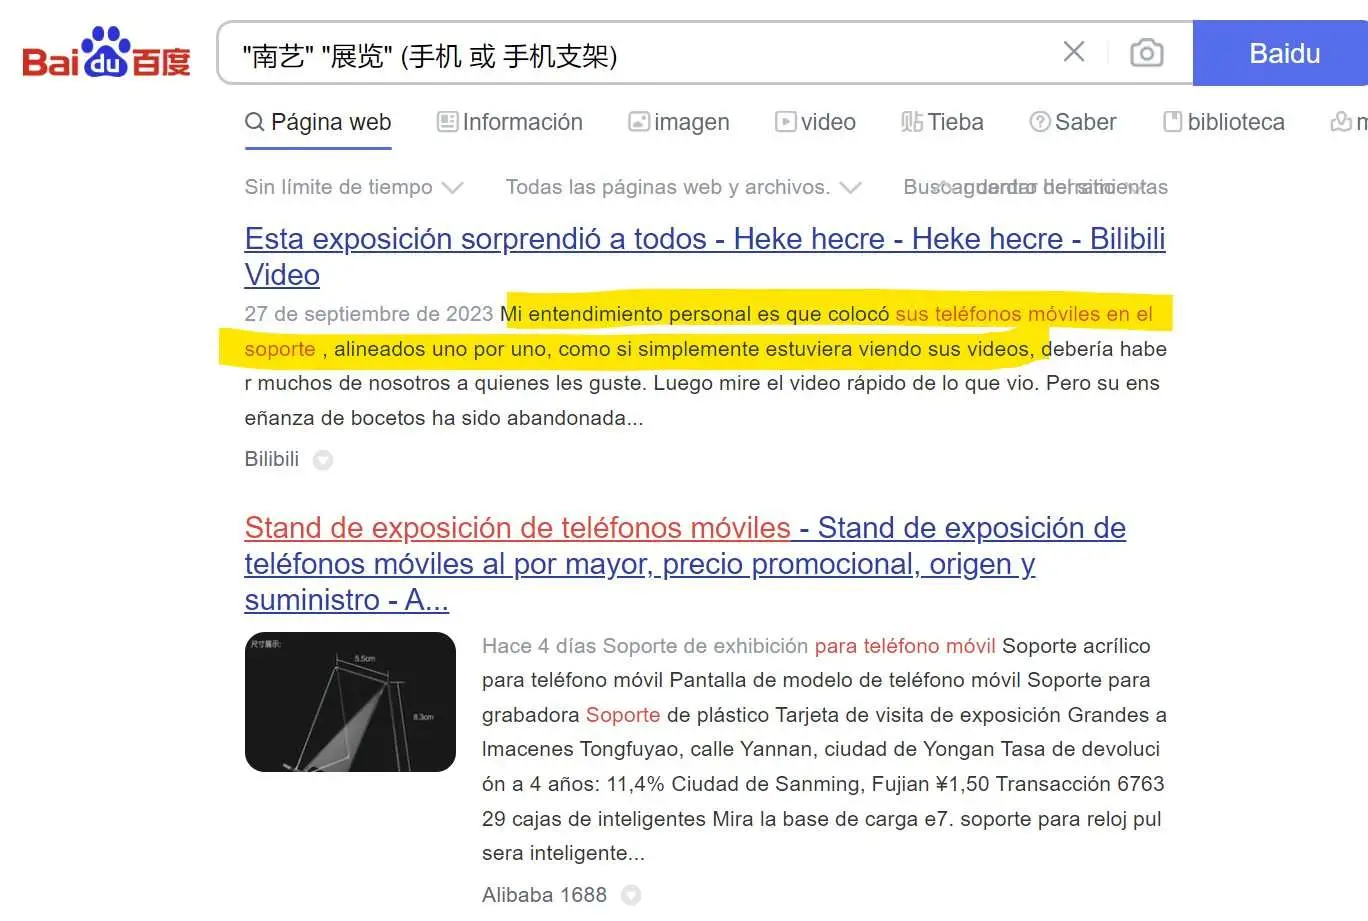Click the icon beside Alibaba 1688 source

631,895
